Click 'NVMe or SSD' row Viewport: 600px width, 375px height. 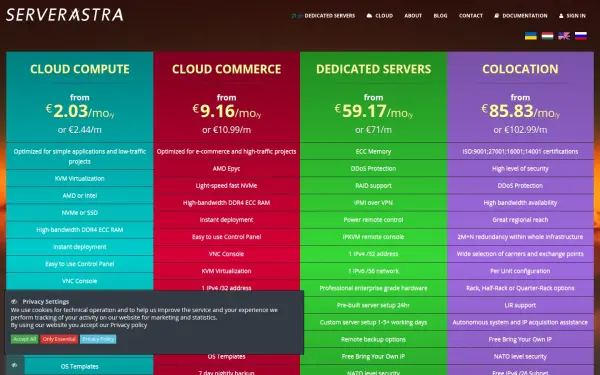pyautogui.click(x=80, y=212)
